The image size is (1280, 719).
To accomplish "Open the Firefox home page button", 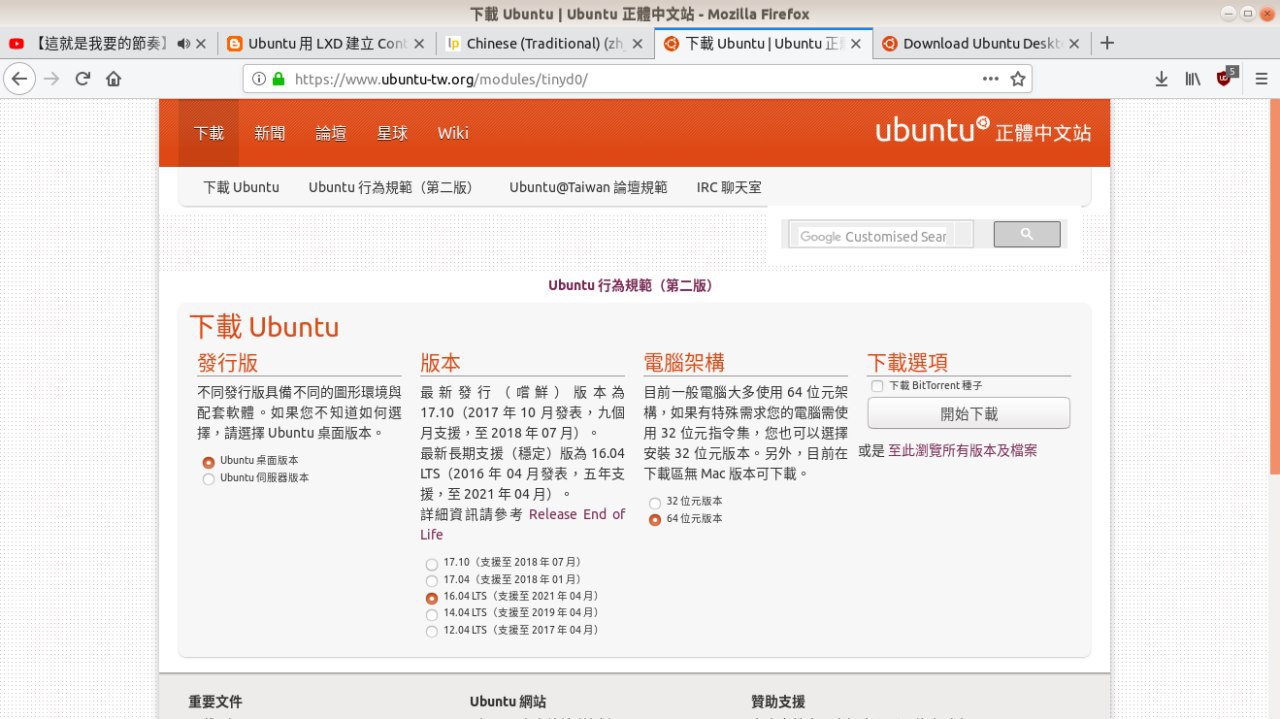I will coord(113,79).
